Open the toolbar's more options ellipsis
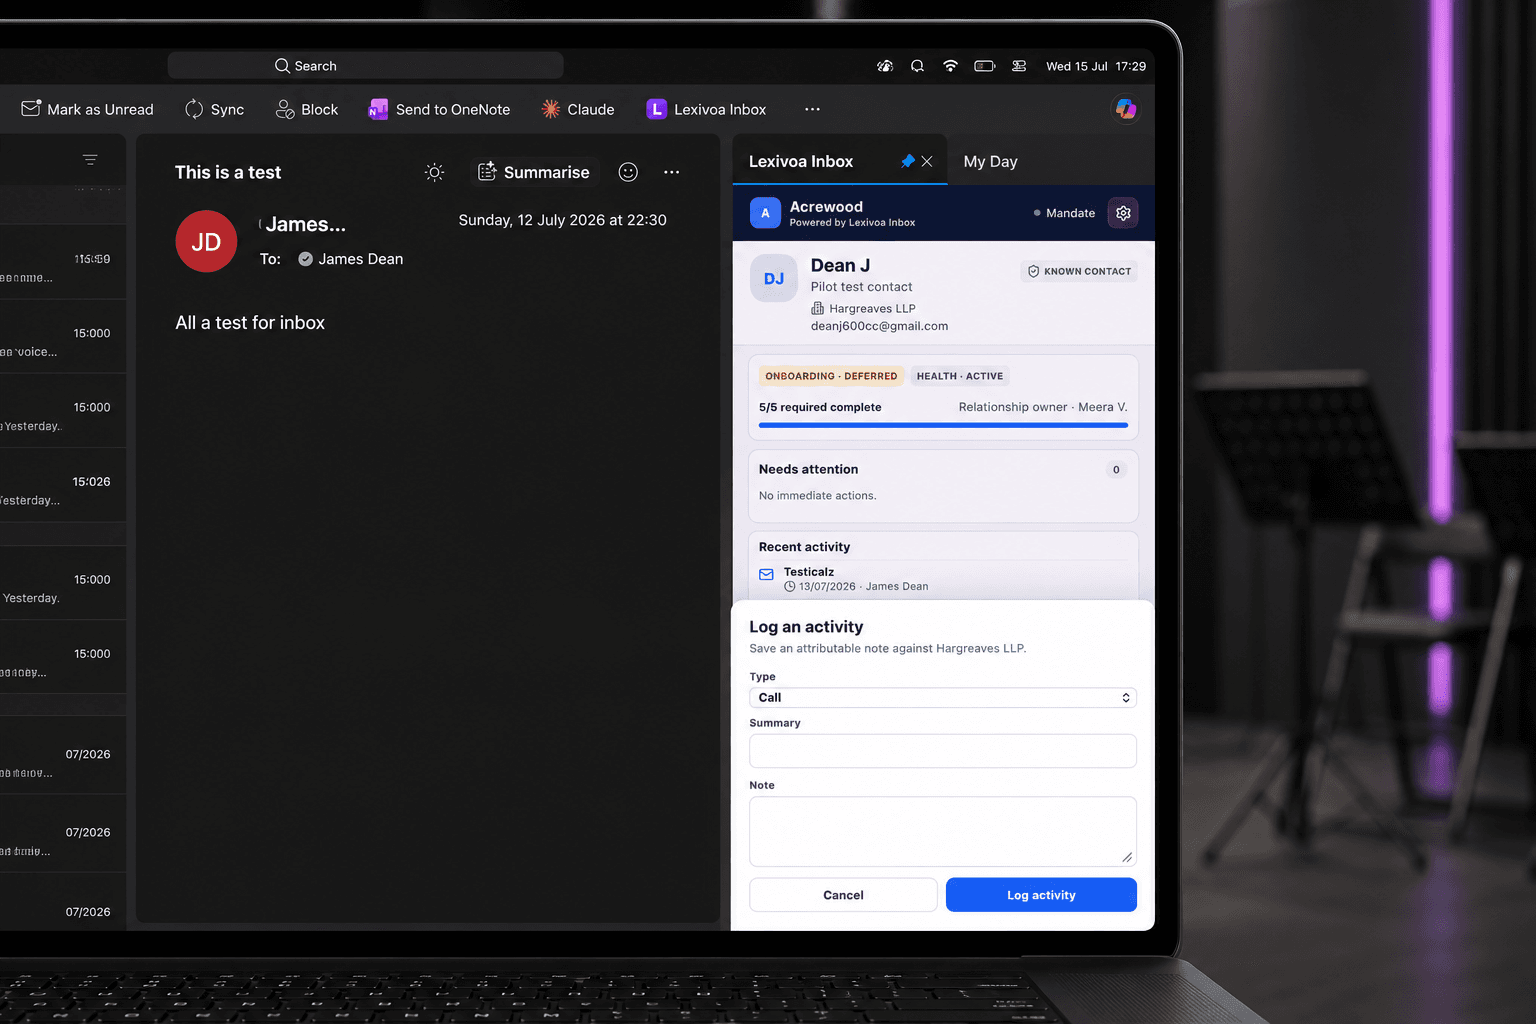 click(812, 109)
